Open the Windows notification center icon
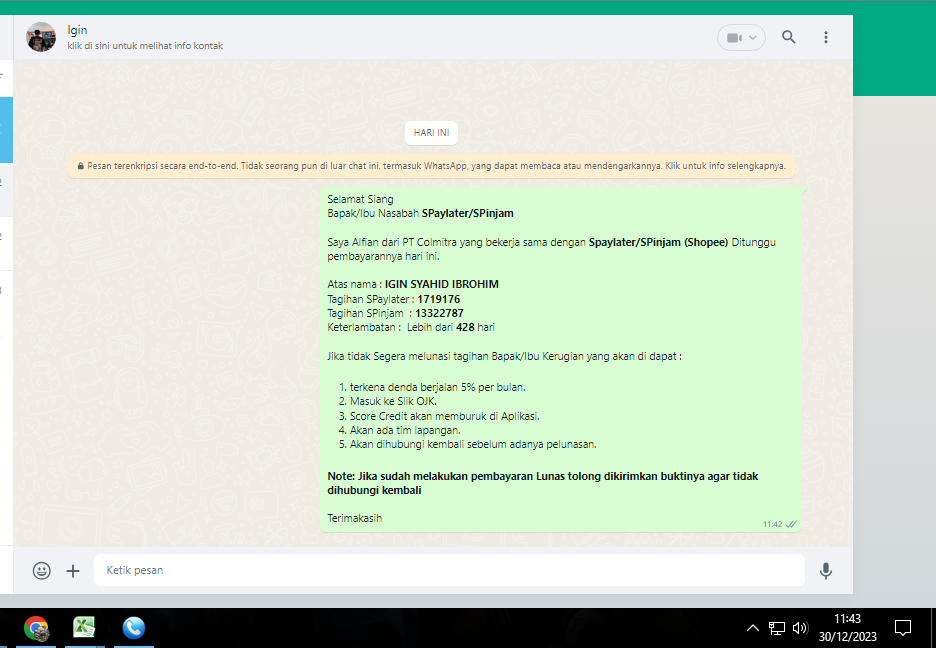This screenshot has height=648, width=936. (x=903, y=628)
